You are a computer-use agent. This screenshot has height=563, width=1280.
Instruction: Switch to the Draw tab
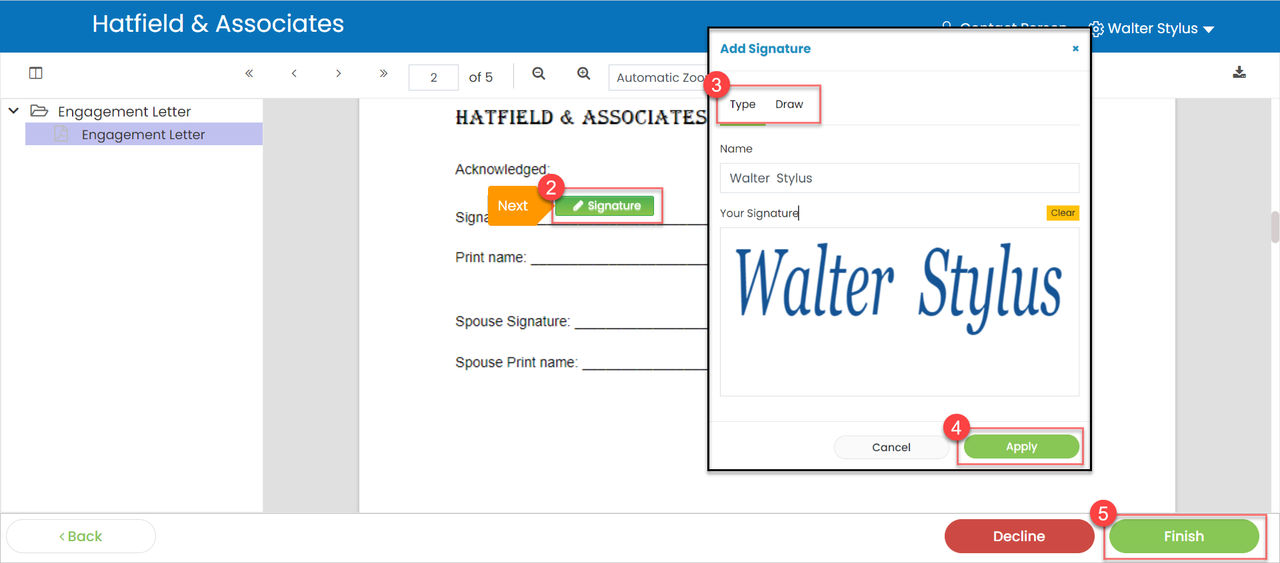point(789,104)
